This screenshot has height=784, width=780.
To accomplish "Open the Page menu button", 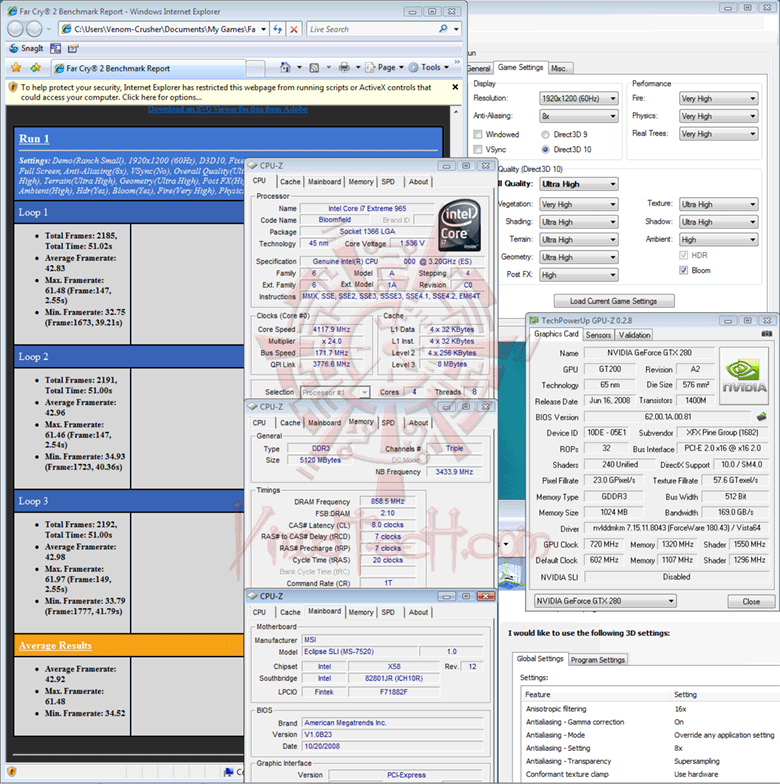I will pos(384,68).
